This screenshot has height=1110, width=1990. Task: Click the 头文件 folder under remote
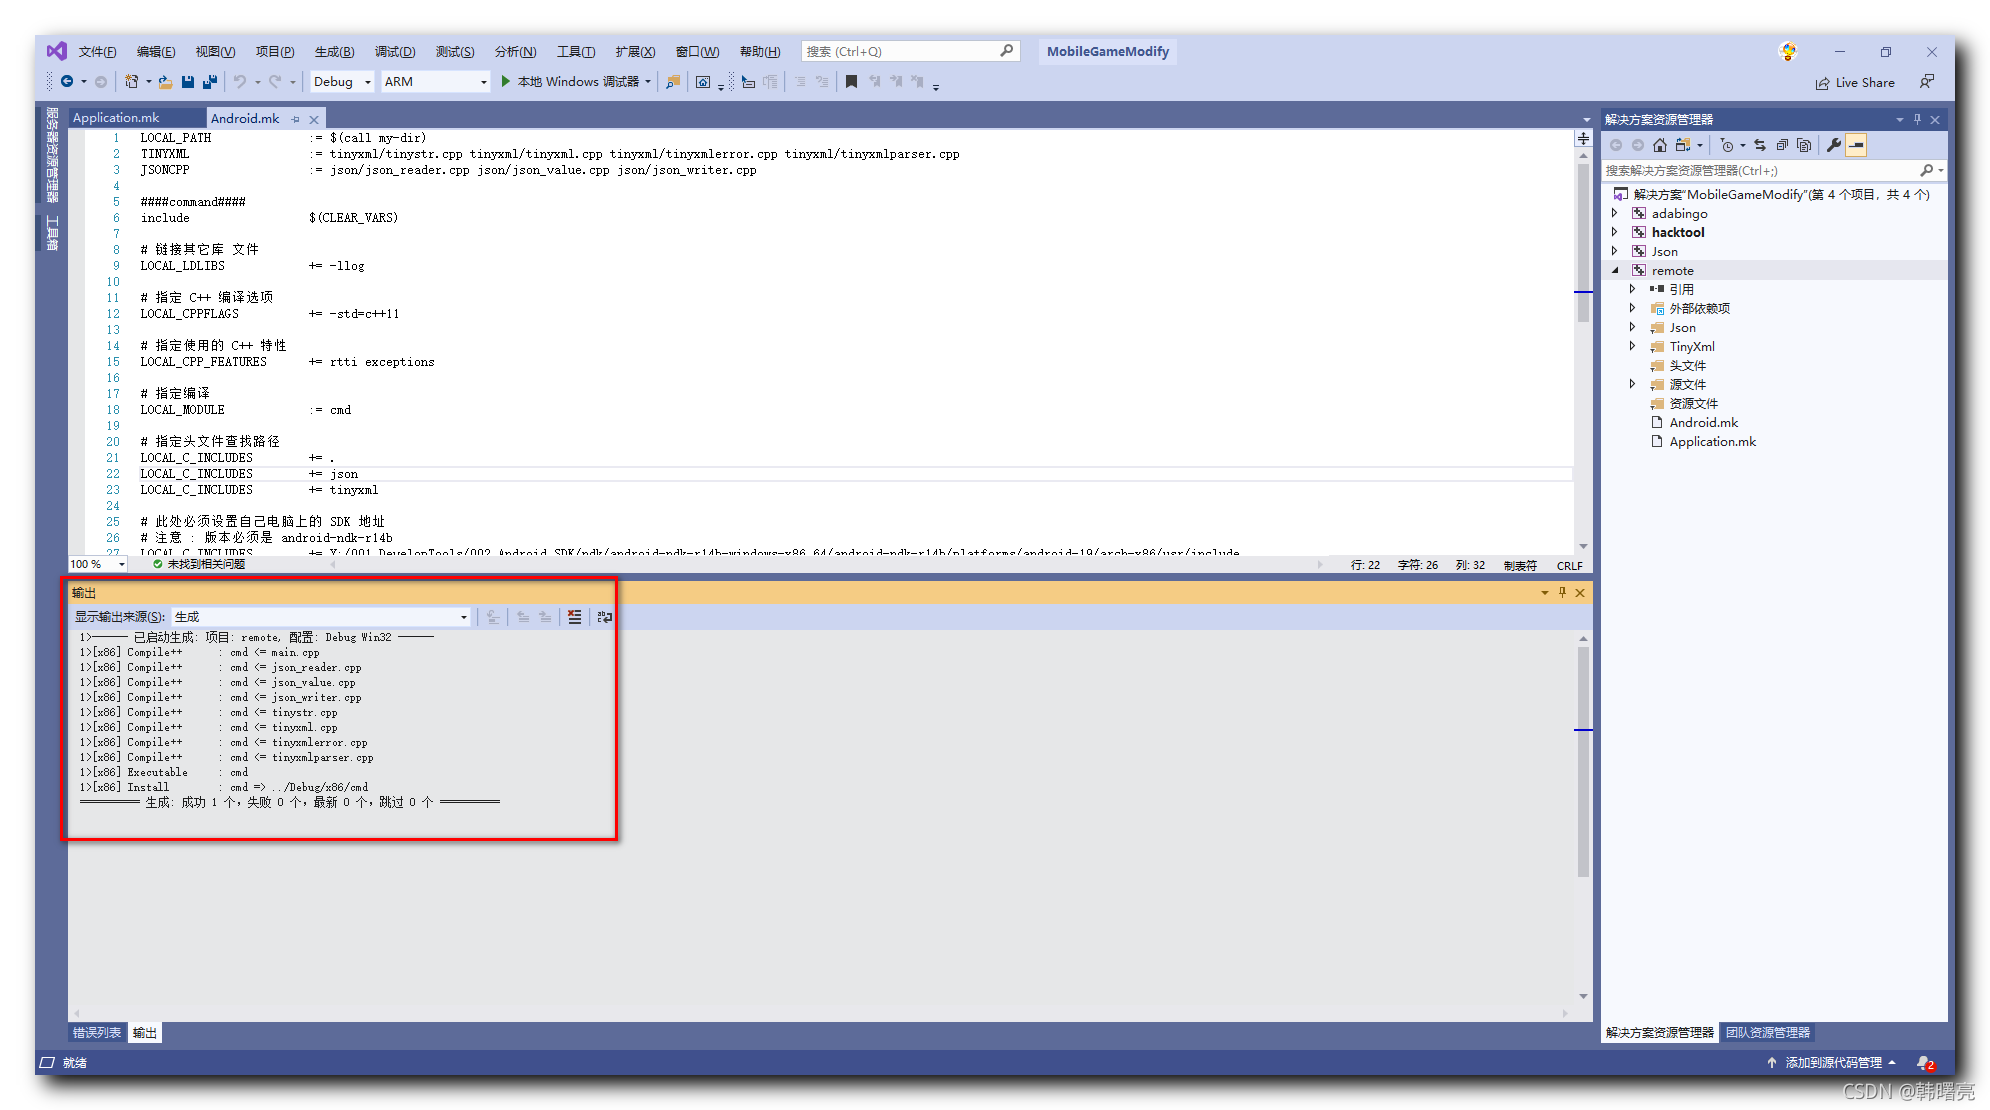[1687, 365]
